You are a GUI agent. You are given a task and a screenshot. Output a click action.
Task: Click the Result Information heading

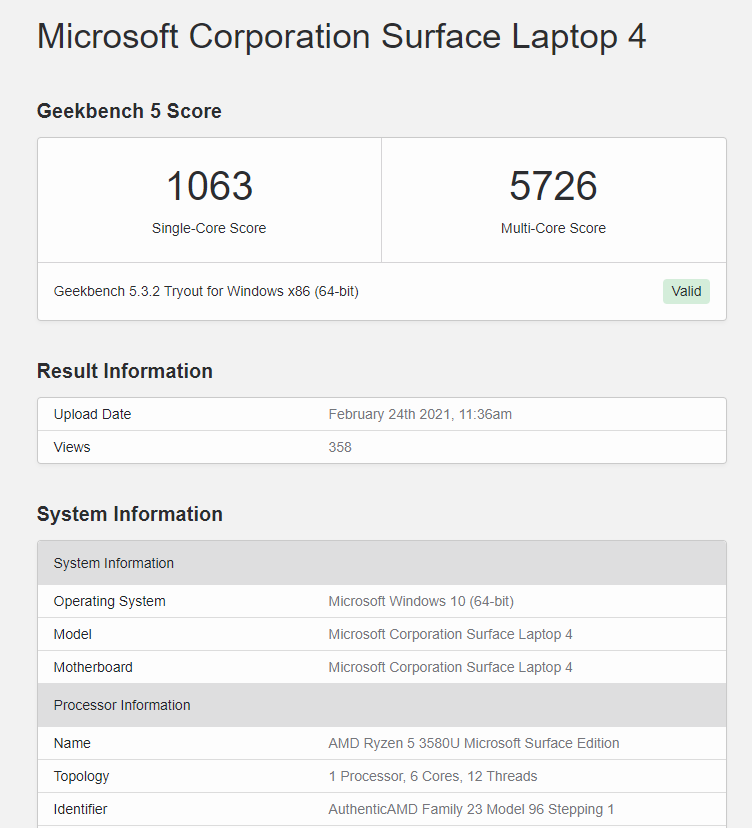point(125,371)
